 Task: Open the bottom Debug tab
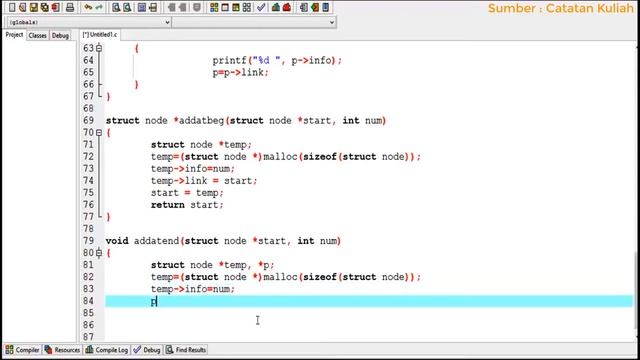pyautogui.click(x=147, y=350)
